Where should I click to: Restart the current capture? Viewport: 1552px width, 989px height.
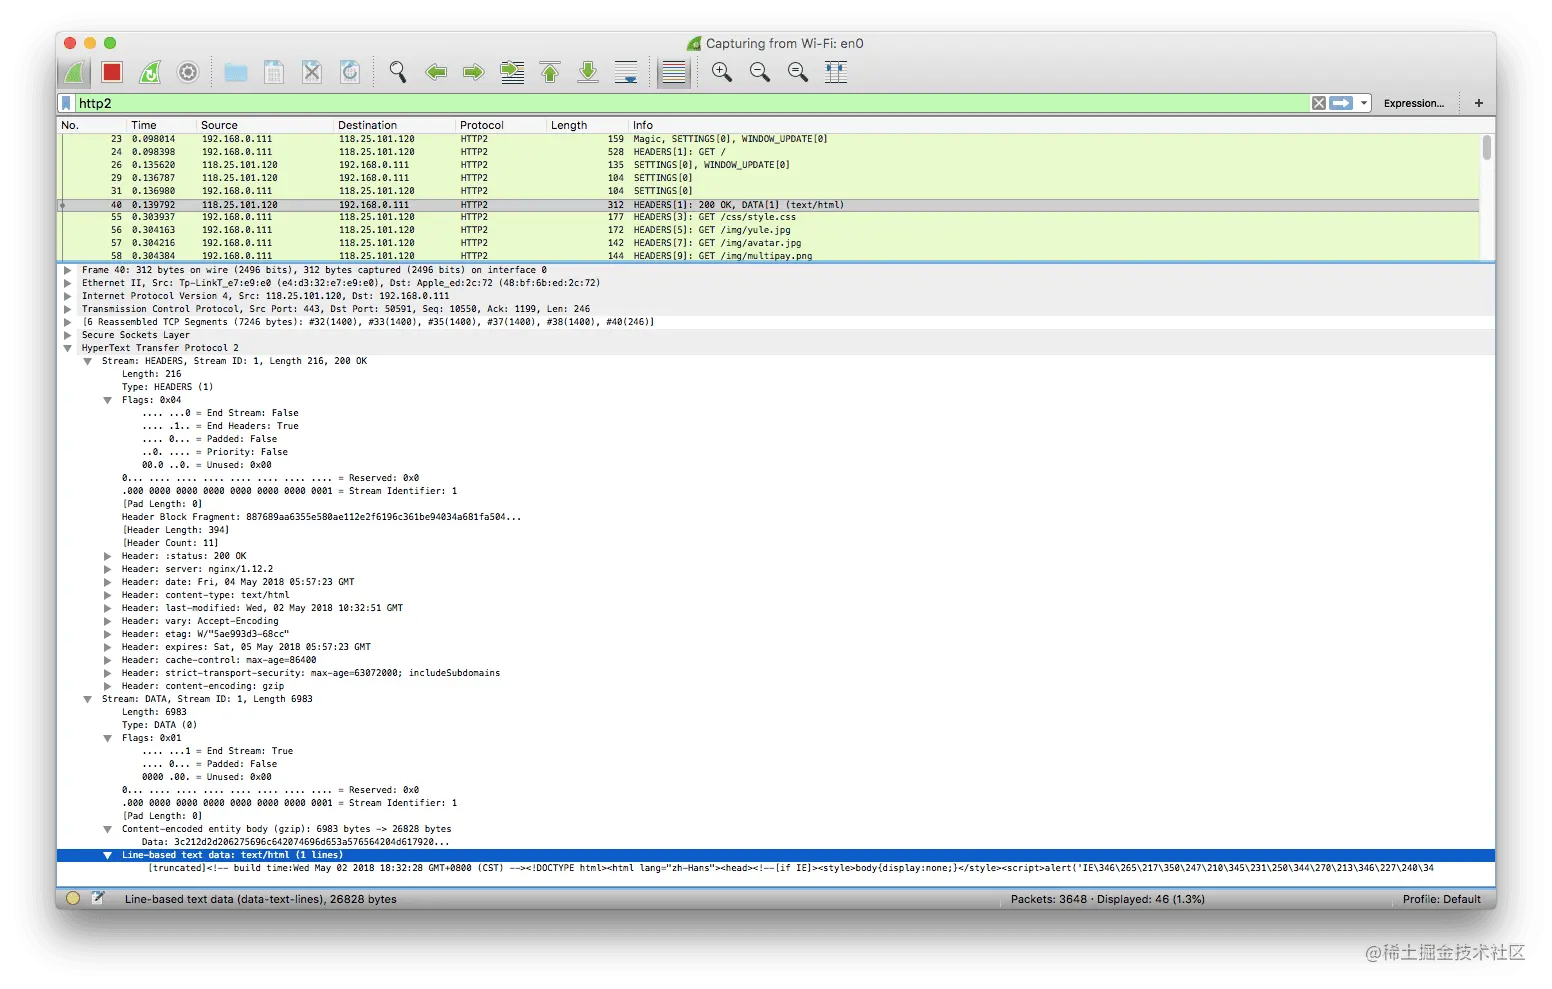(150, 72)
